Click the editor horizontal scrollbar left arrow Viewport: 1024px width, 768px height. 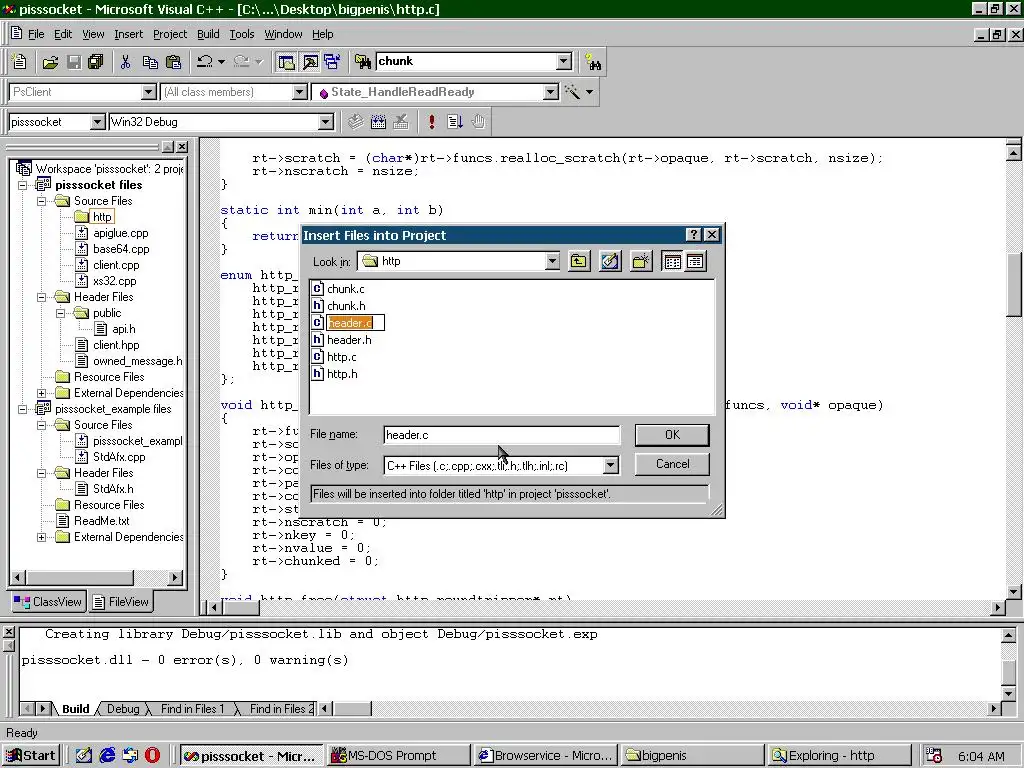(214, 607)
